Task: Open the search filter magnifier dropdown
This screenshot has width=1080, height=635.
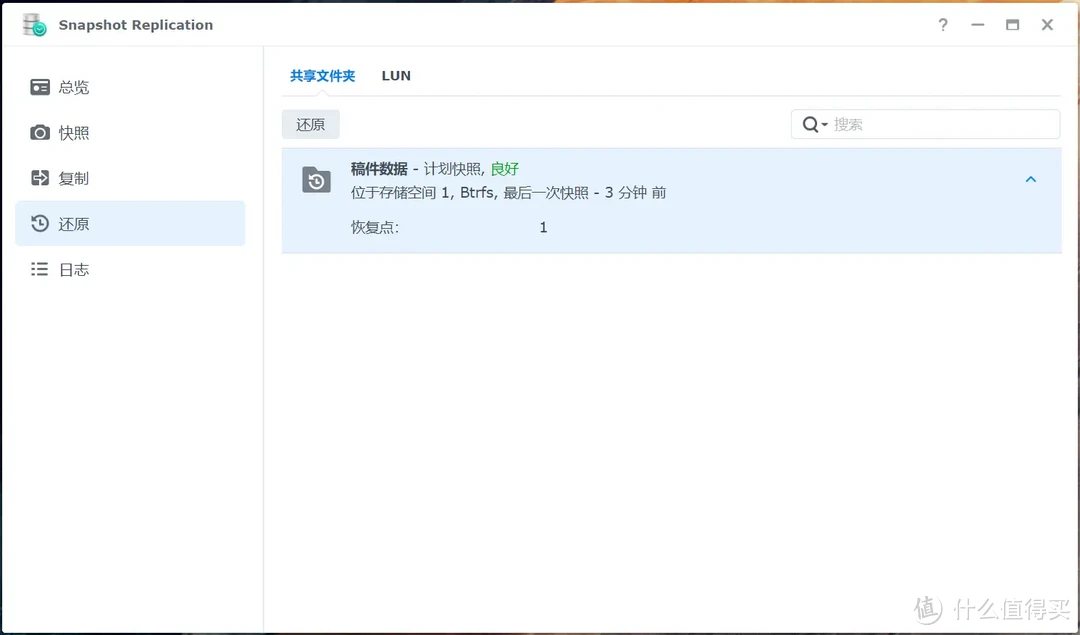Action: point(814,124)
